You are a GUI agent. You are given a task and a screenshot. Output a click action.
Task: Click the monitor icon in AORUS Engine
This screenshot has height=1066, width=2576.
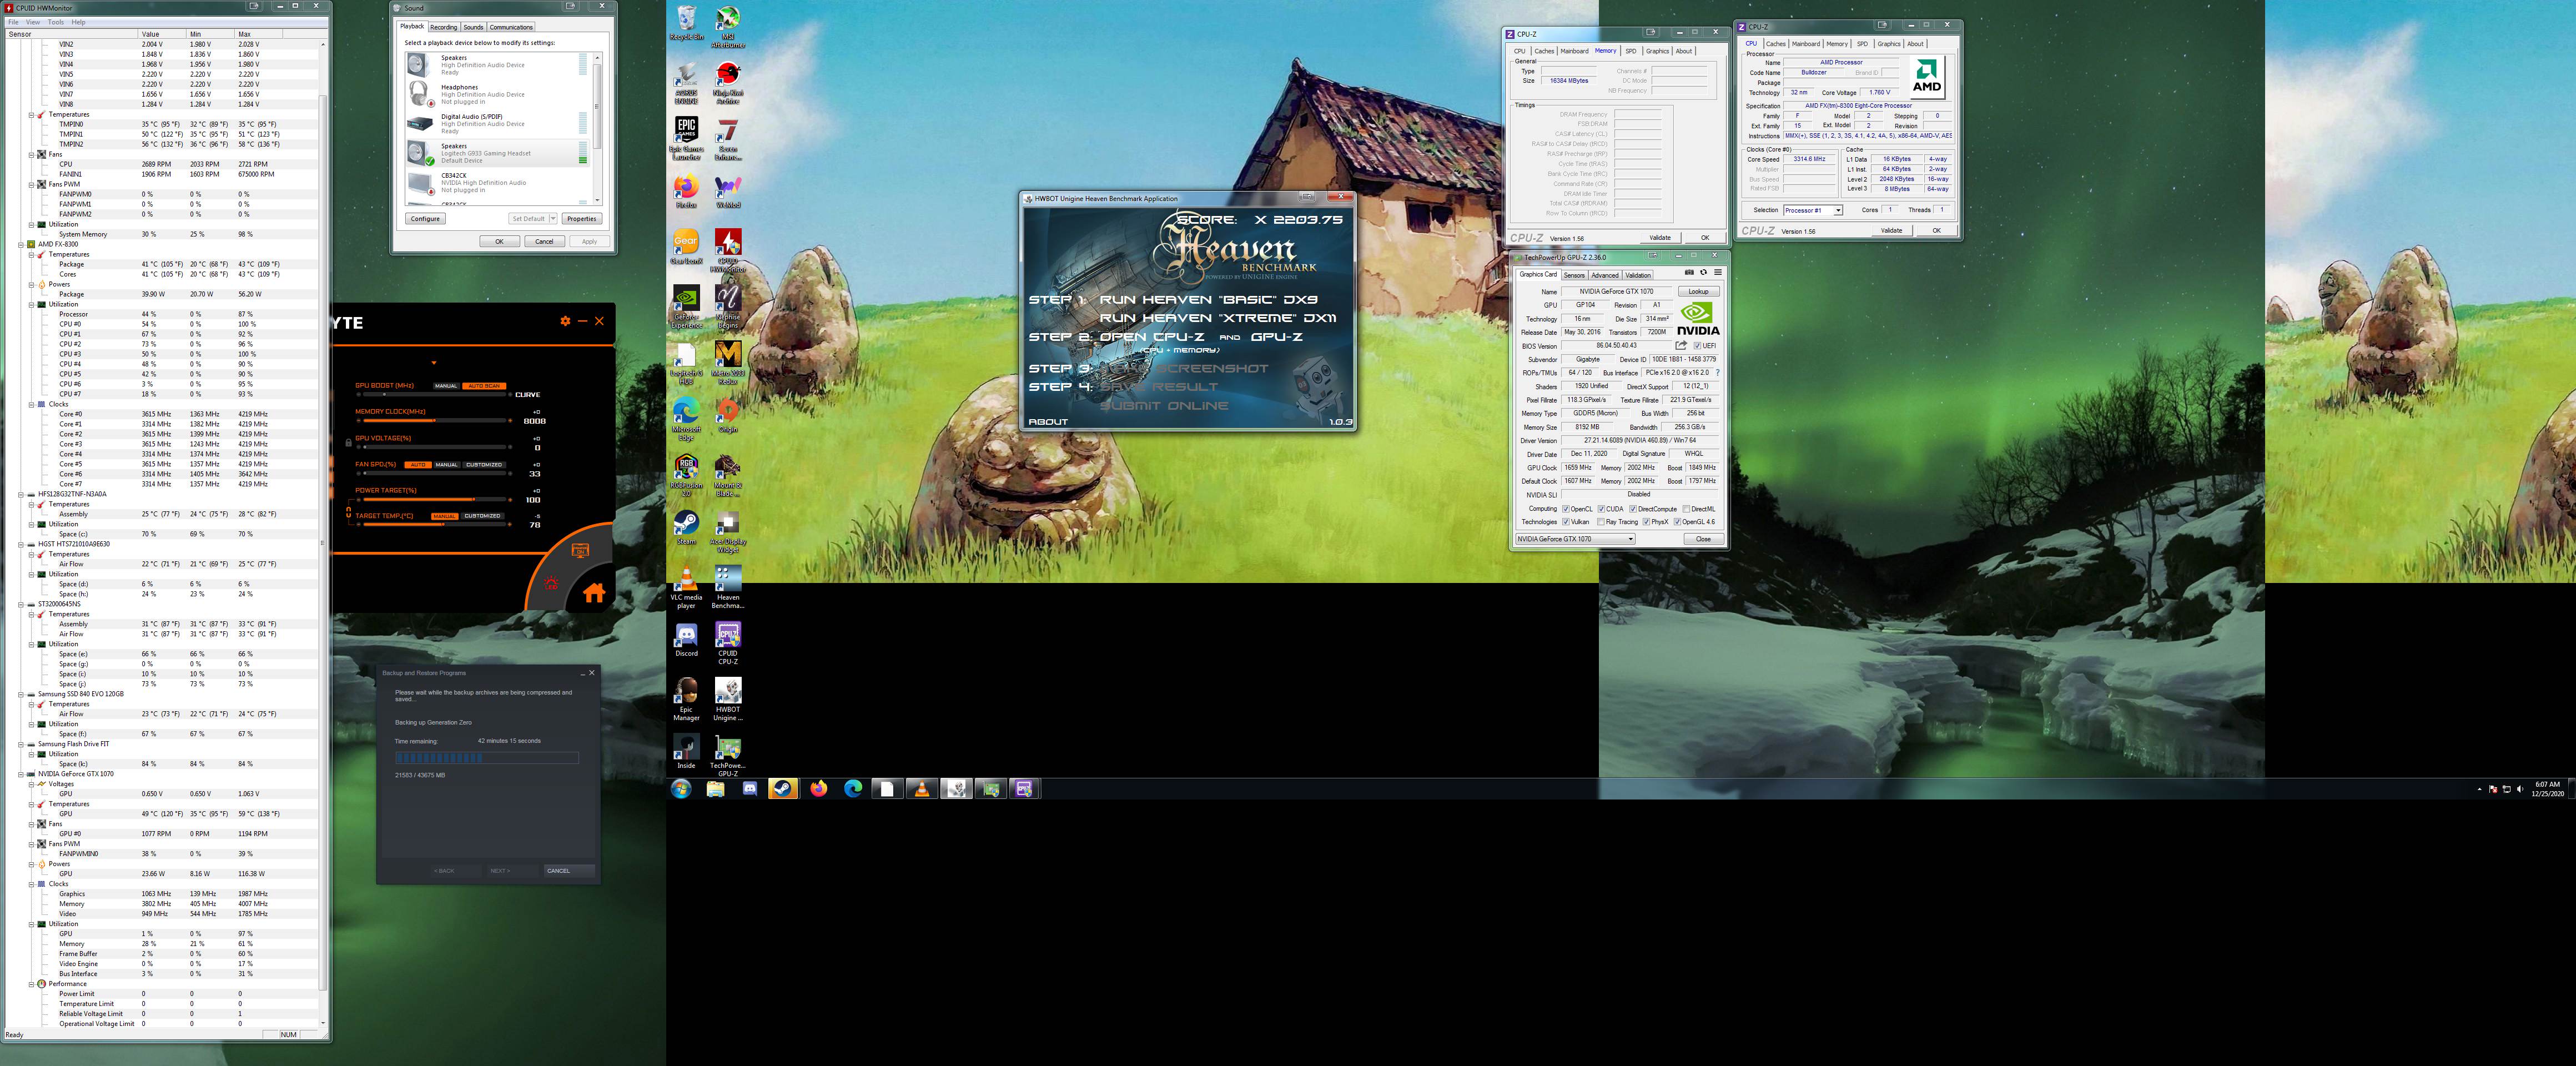(x=580, y=551)
